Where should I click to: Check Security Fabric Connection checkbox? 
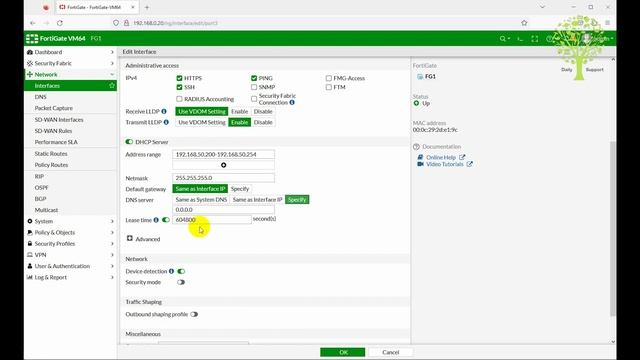[x=254, y=99]
